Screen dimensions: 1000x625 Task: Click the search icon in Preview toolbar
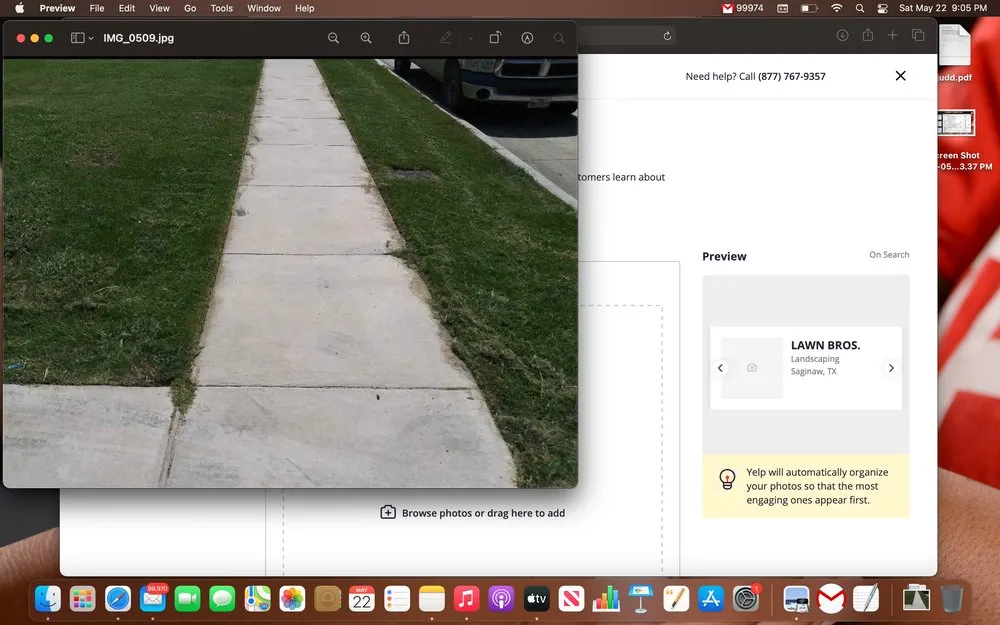point(559,38)
